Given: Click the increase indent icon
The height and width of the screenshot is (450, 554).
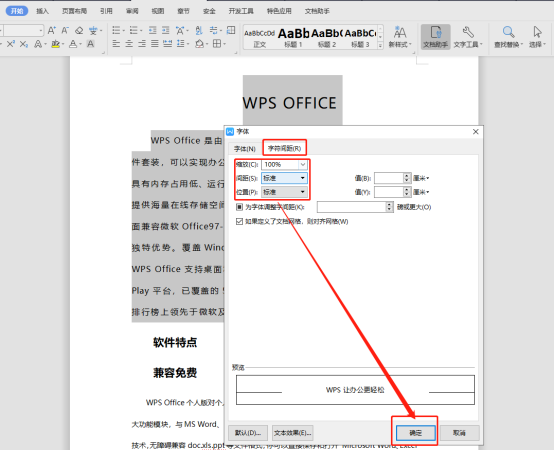Looking at the screenshot, I should pos(166,30).
